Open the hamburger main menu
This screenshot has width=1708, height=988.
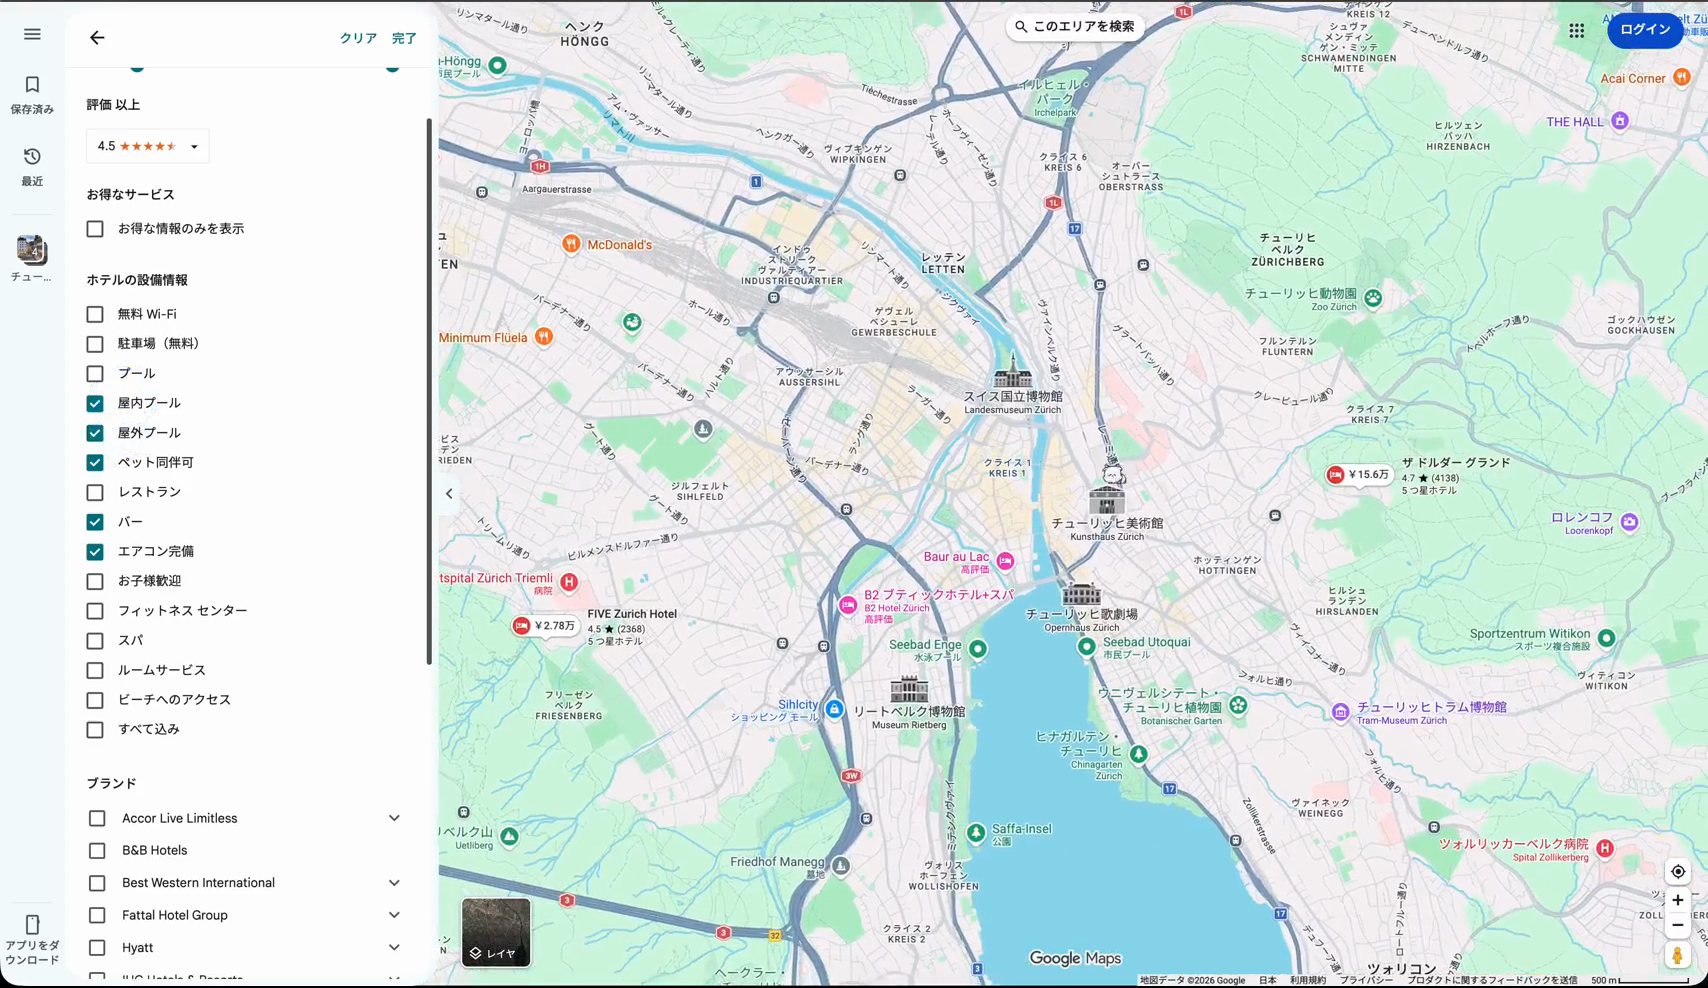coord(32,34)
